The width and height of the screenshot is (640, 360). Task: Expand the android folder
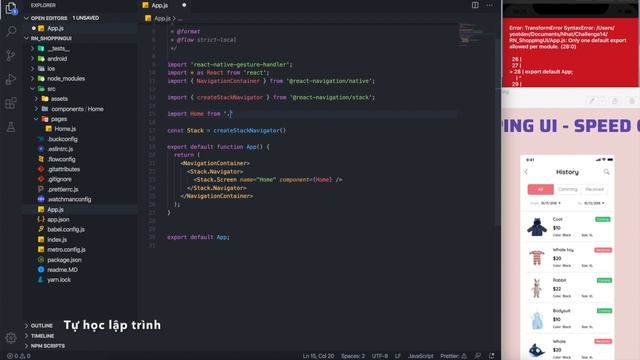[x=33, y=59]
